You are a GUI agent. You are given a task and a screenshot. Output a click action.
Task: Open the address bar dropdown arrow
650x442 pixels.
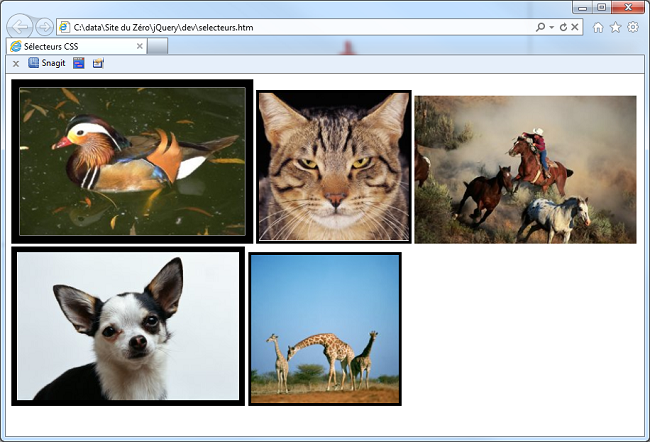(552, 27)
